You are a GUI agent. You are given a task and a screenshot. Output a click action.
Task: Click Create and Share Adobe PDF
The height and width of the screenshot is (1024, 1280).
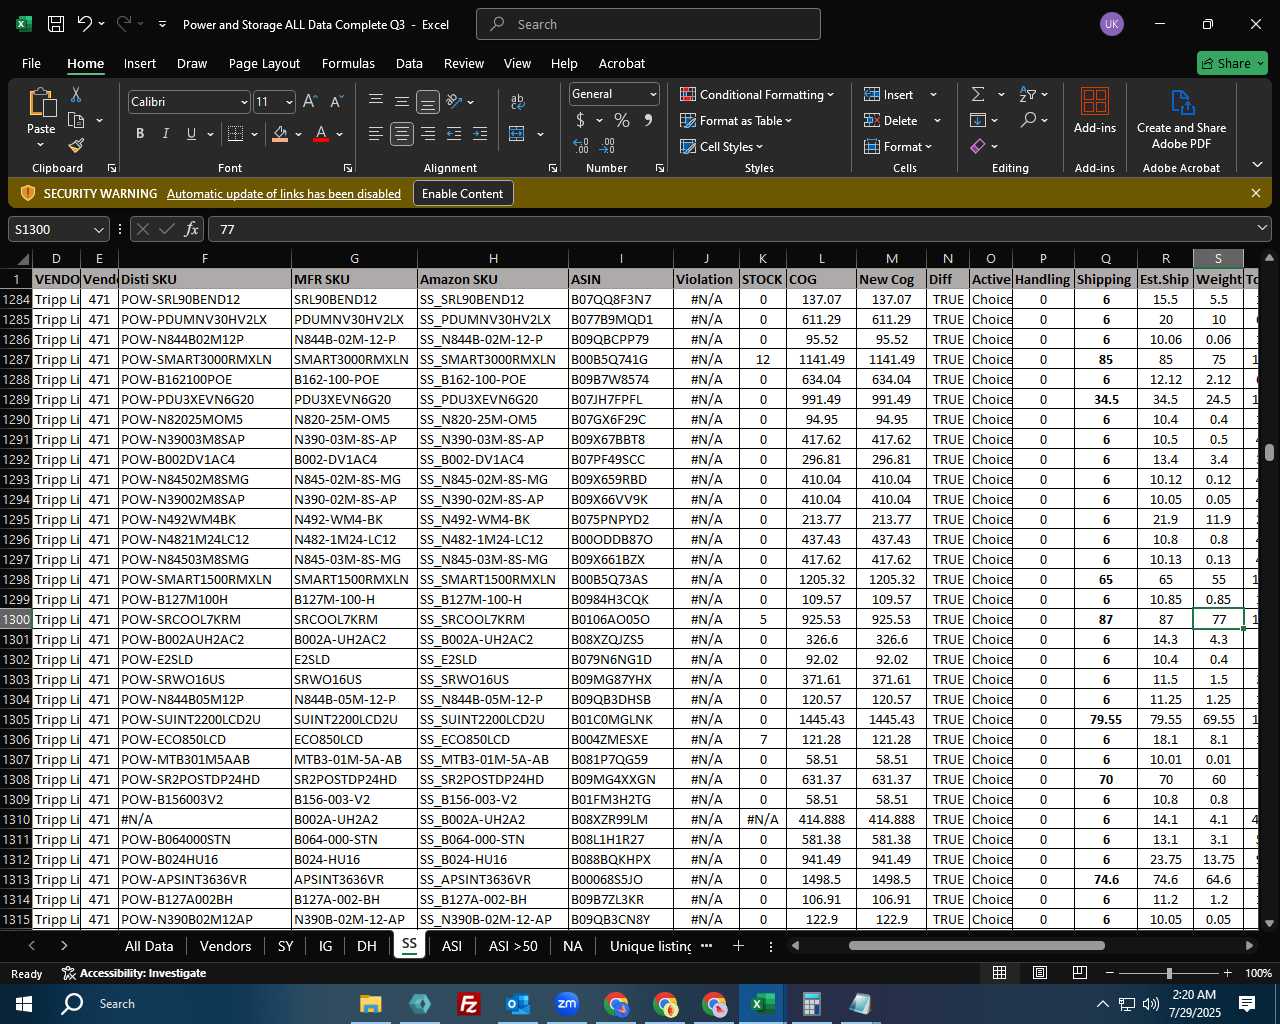(1181, 120)
